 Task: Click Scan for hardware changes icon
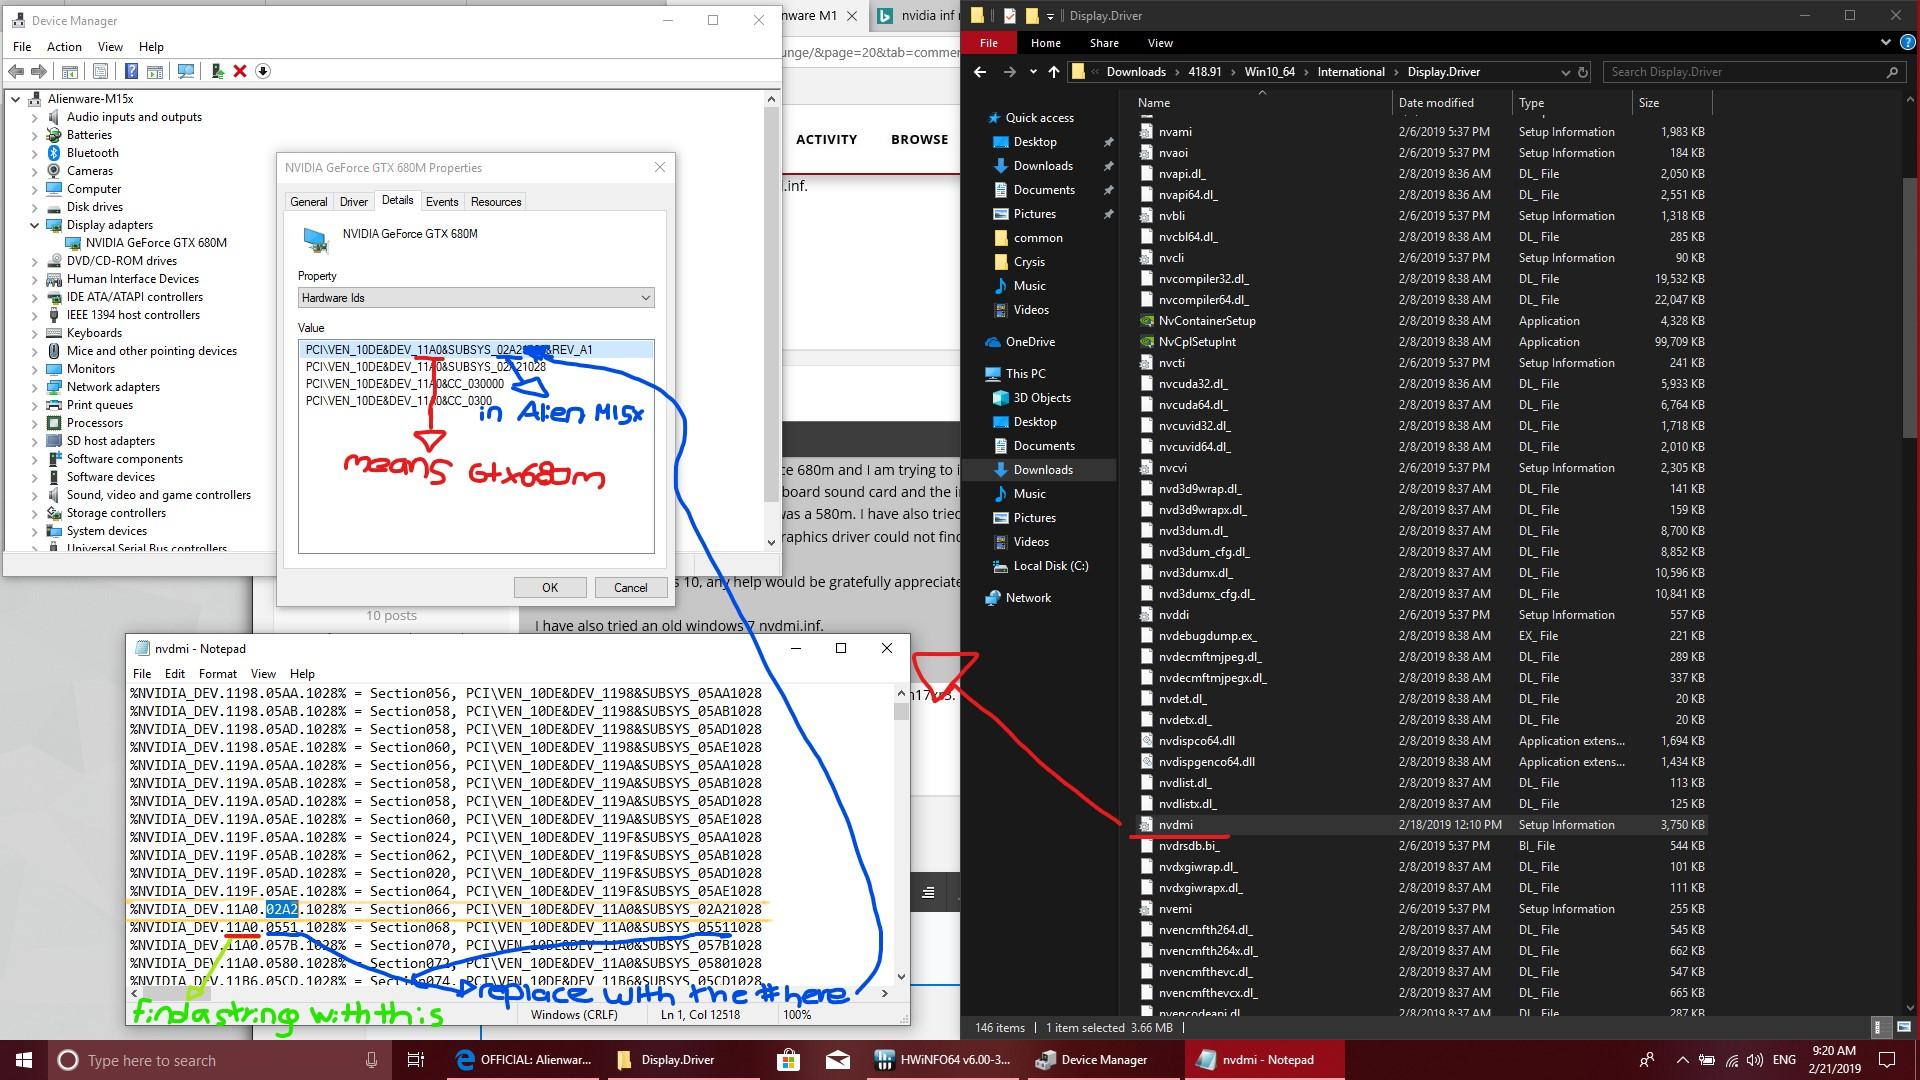(x=185, y=71)
